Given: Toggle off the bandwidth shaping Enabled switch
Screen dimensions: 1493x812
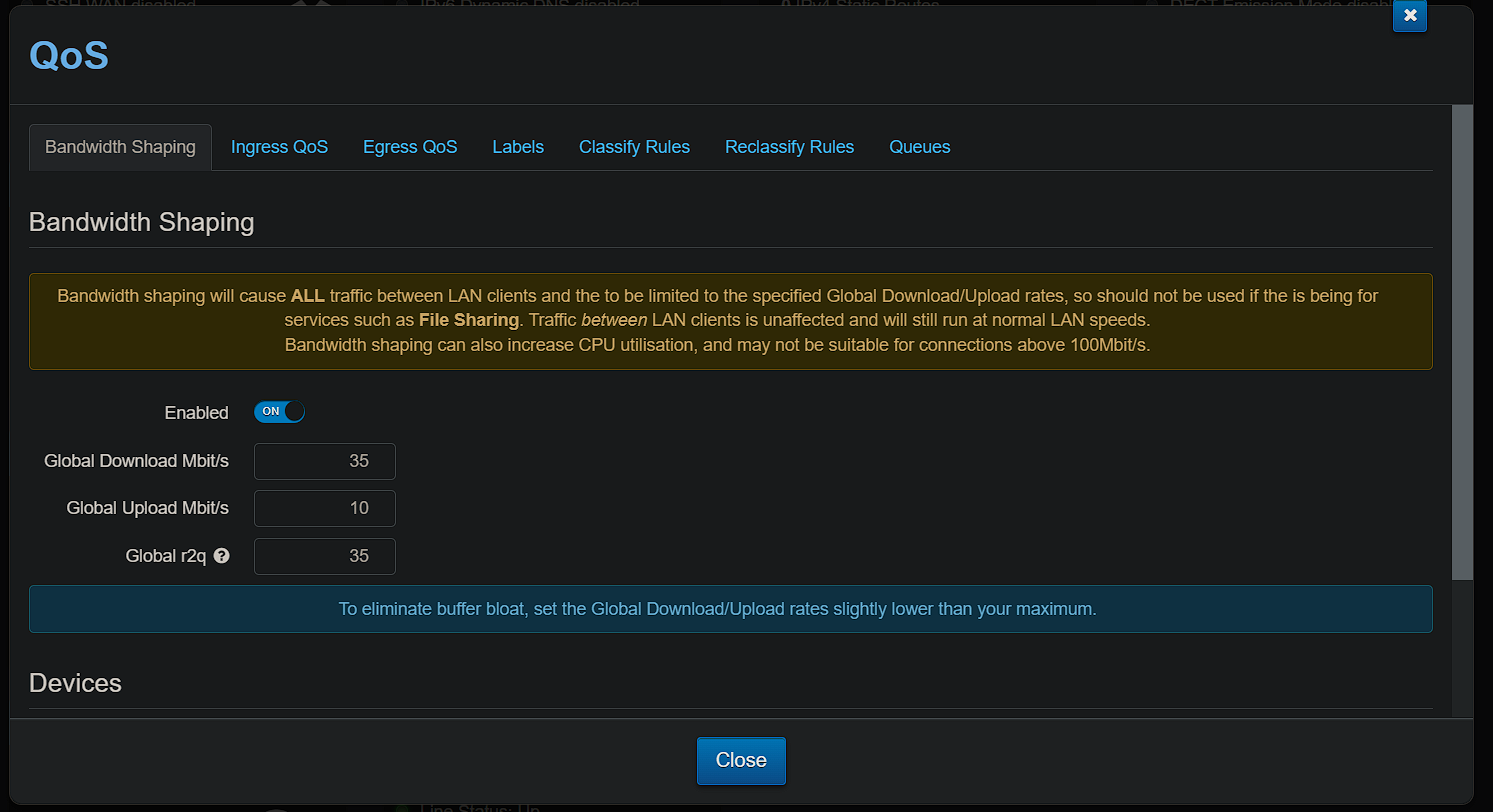Looking at the screenshot, I should (x=279, y=411).
